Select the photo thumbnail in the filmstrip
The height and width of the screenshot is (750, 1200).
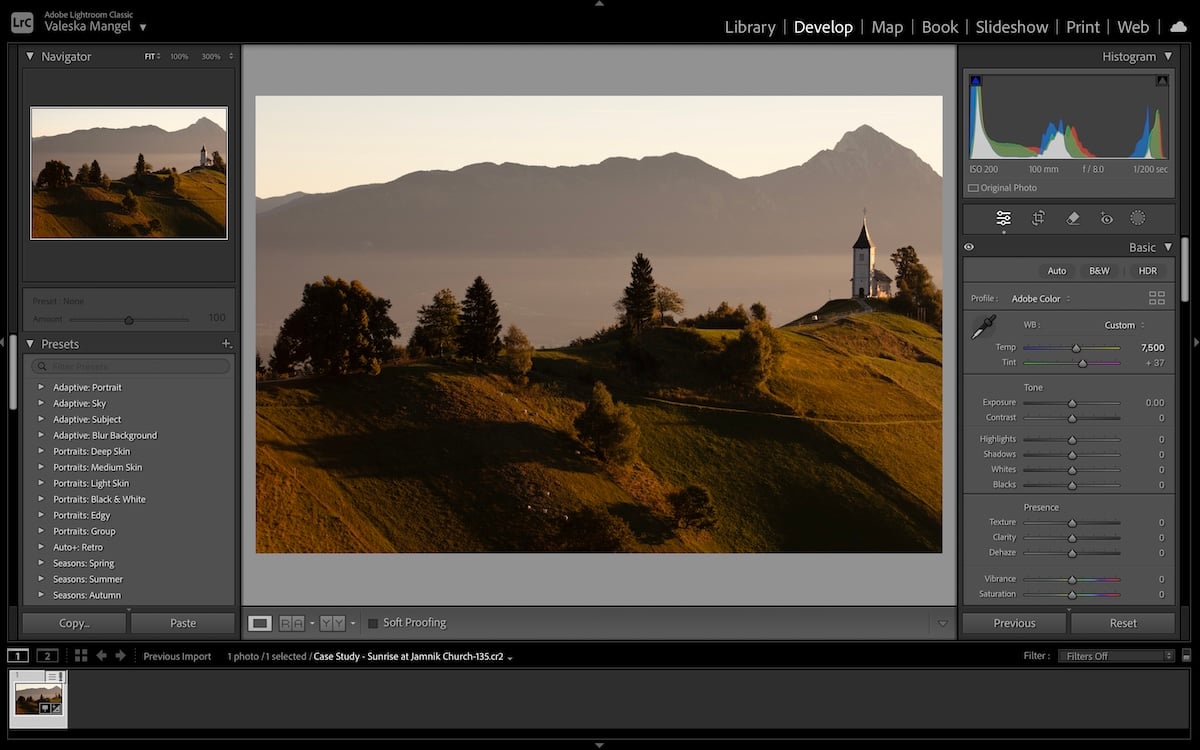point(40,700)
